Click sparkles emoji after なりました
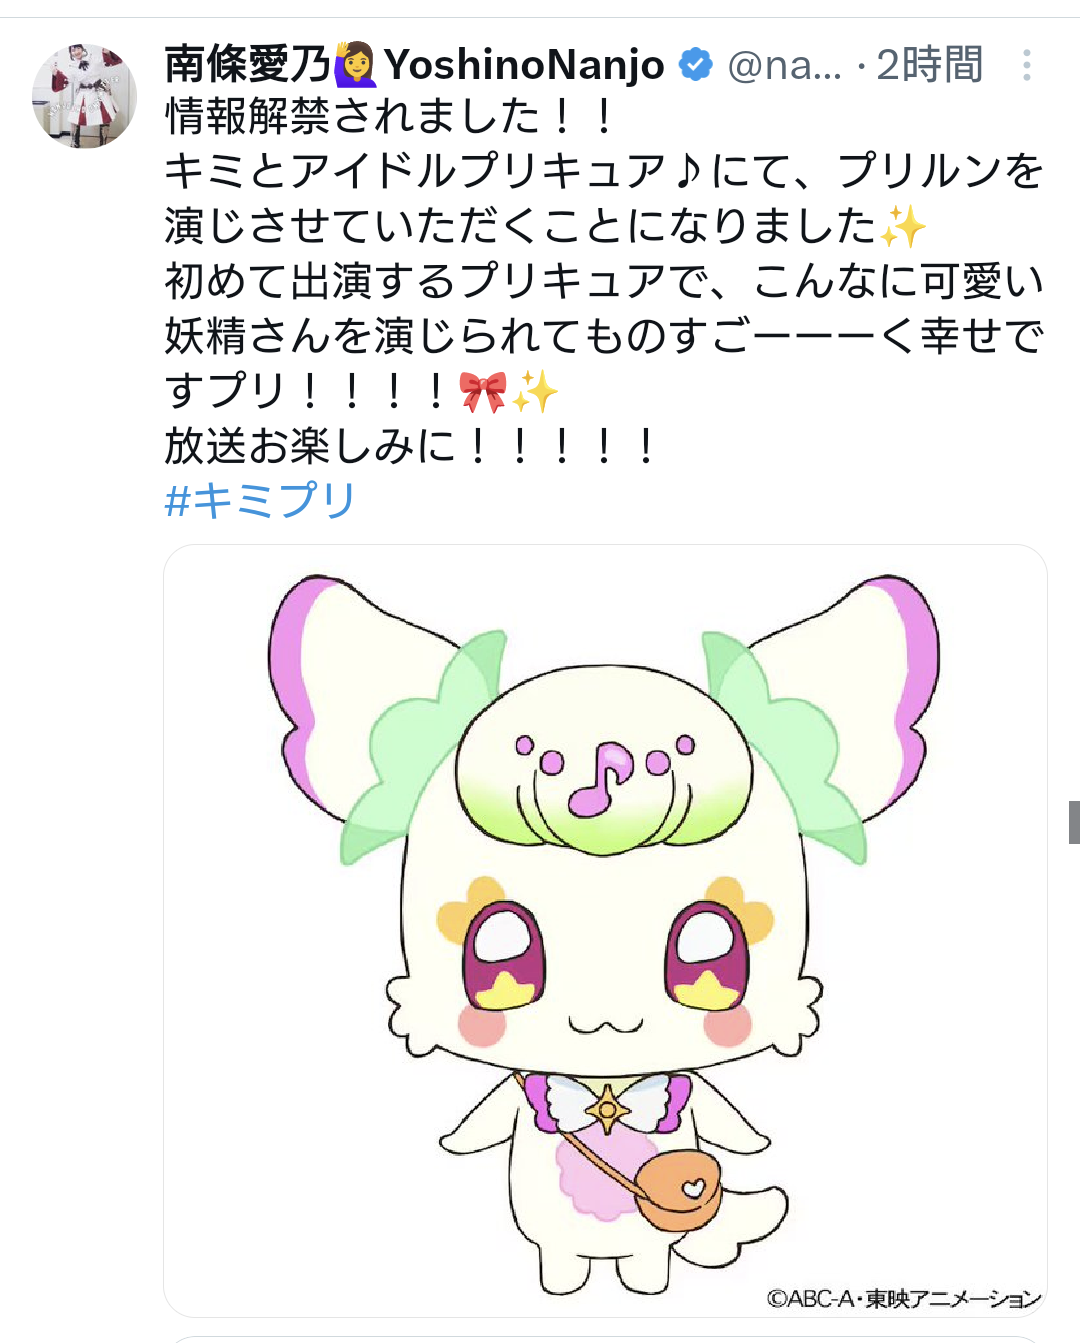 click(903, 227)
